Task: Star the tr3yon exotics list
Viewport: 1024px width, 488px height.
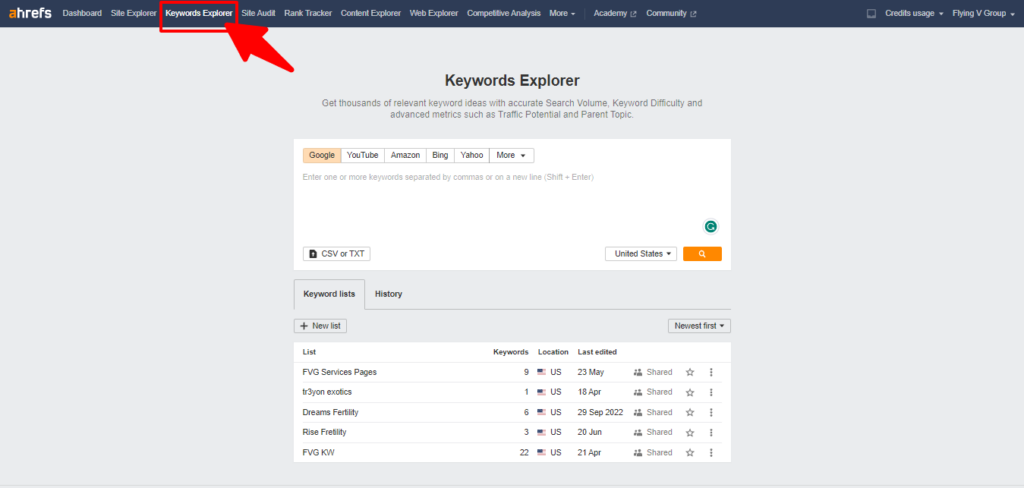Action: [690, 393]
